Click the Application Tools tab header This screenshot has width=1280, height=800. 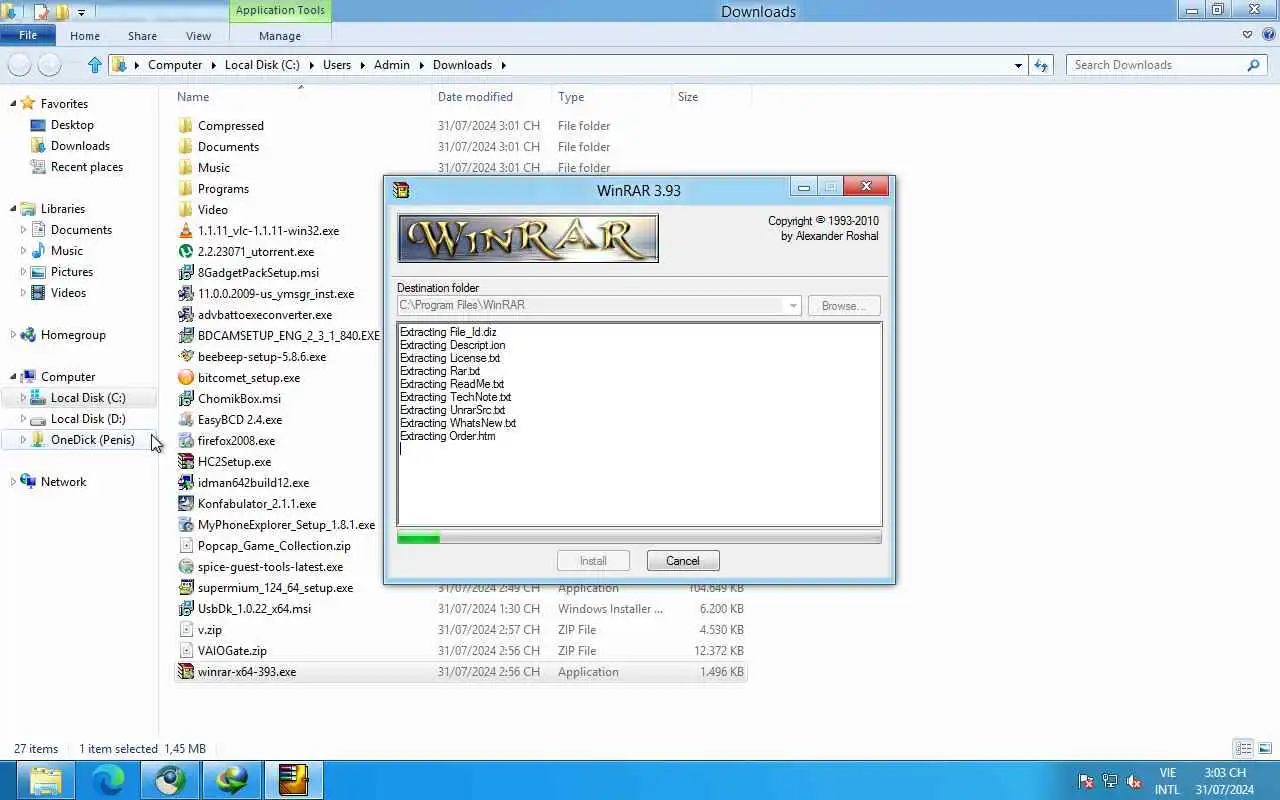click(280, 11)
